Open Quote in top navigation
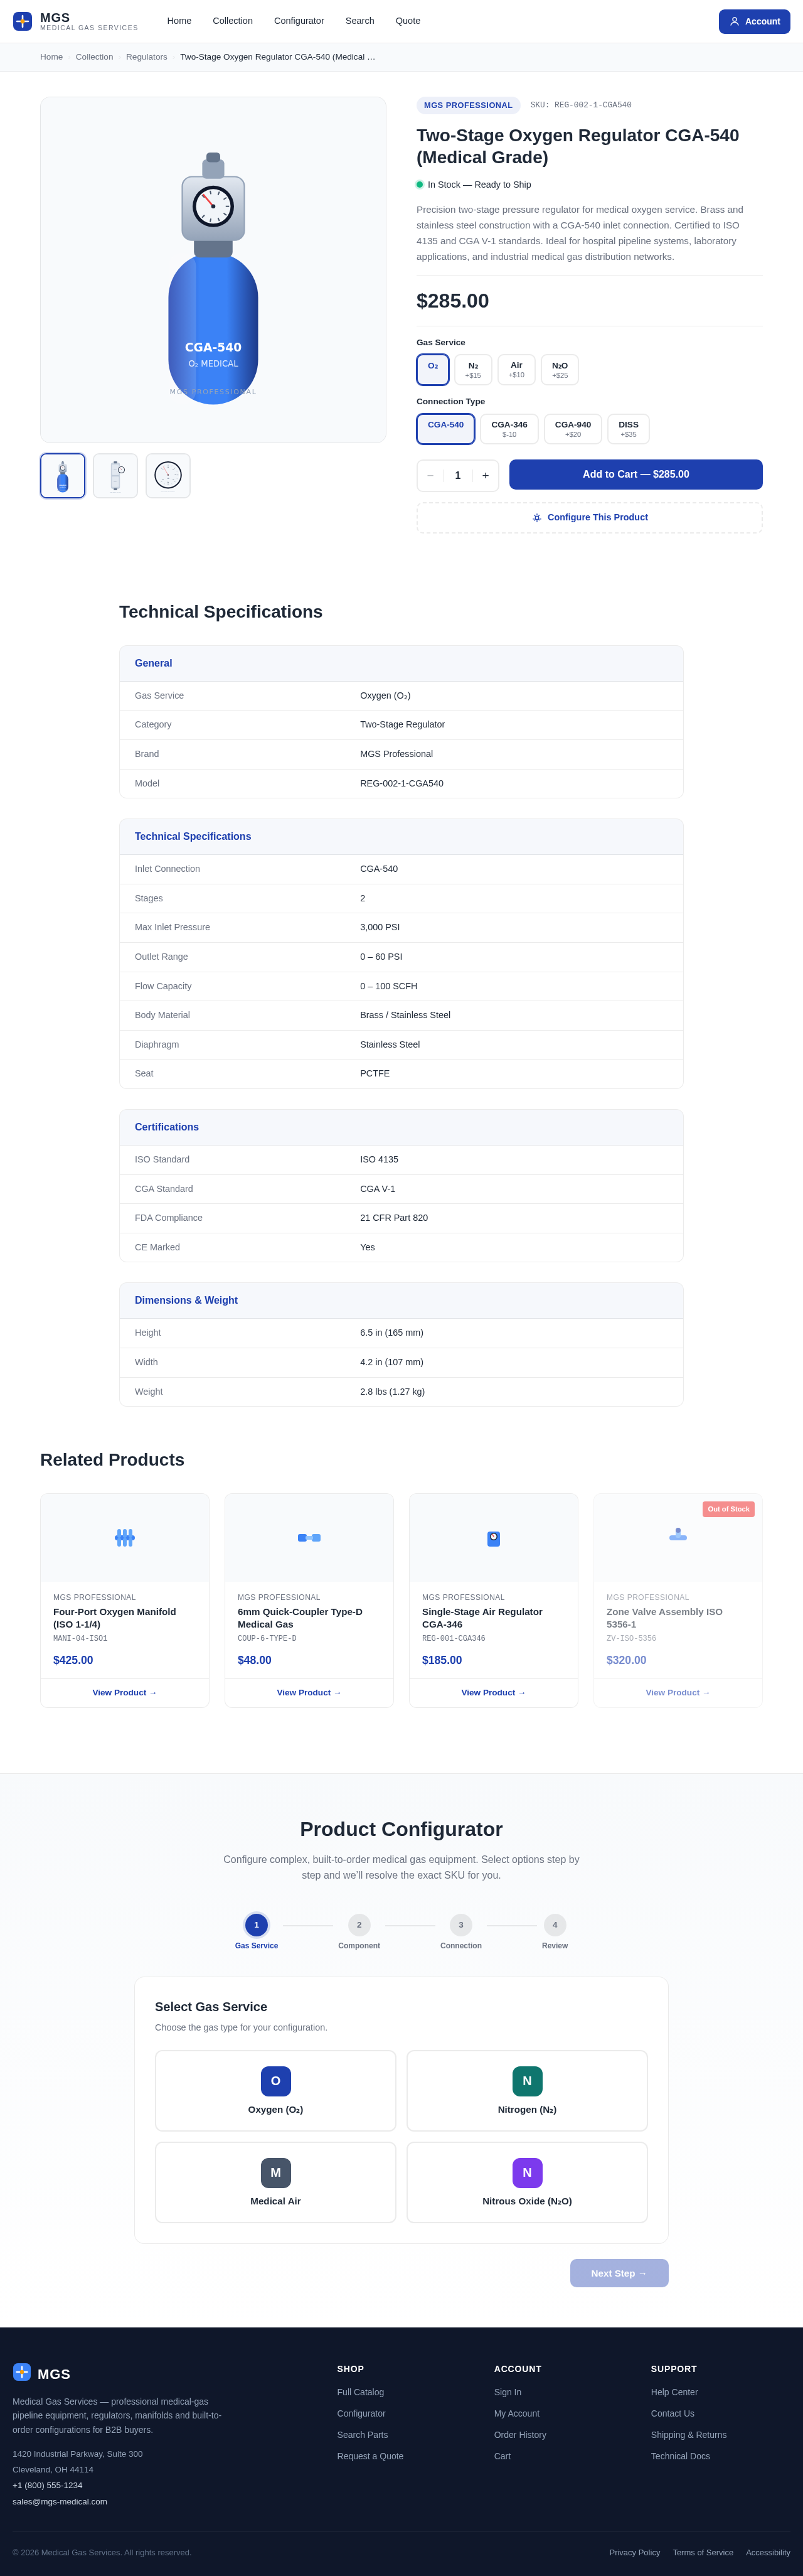 point(408,21)
